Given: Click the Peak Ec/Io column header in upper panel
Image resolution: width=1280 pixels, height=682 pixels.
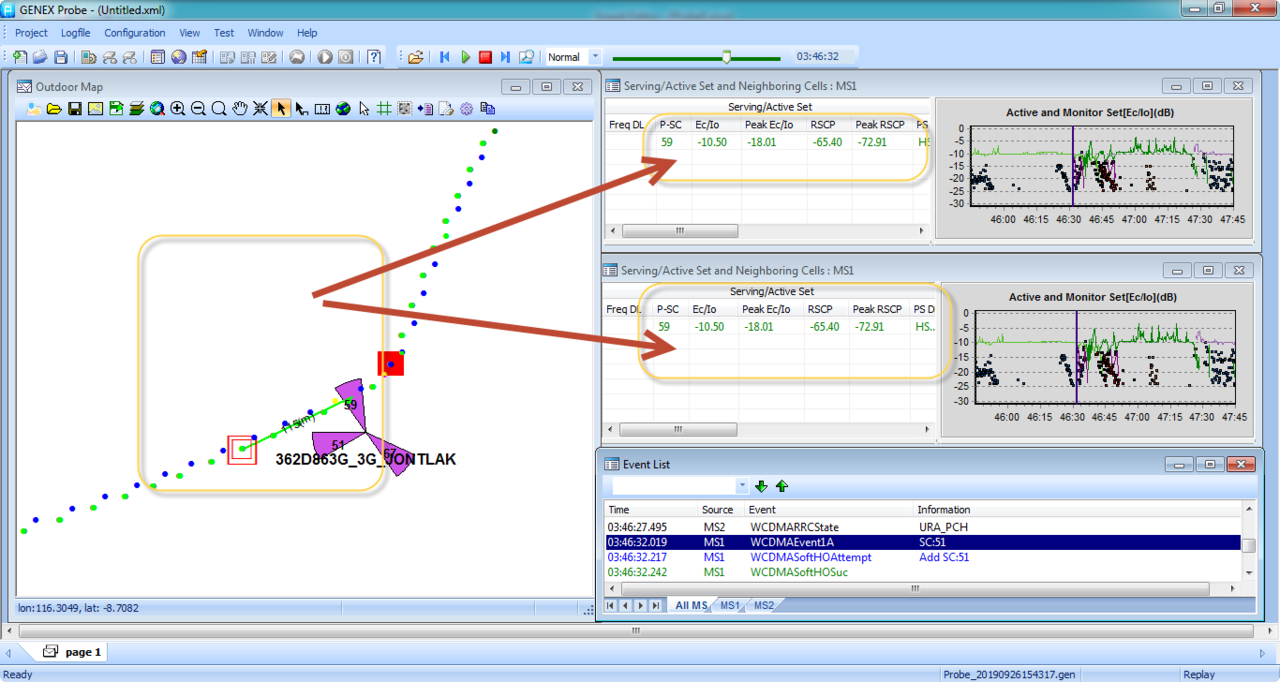Looking at the screenshot, I should pyautogui.click(x=770, y=125).
